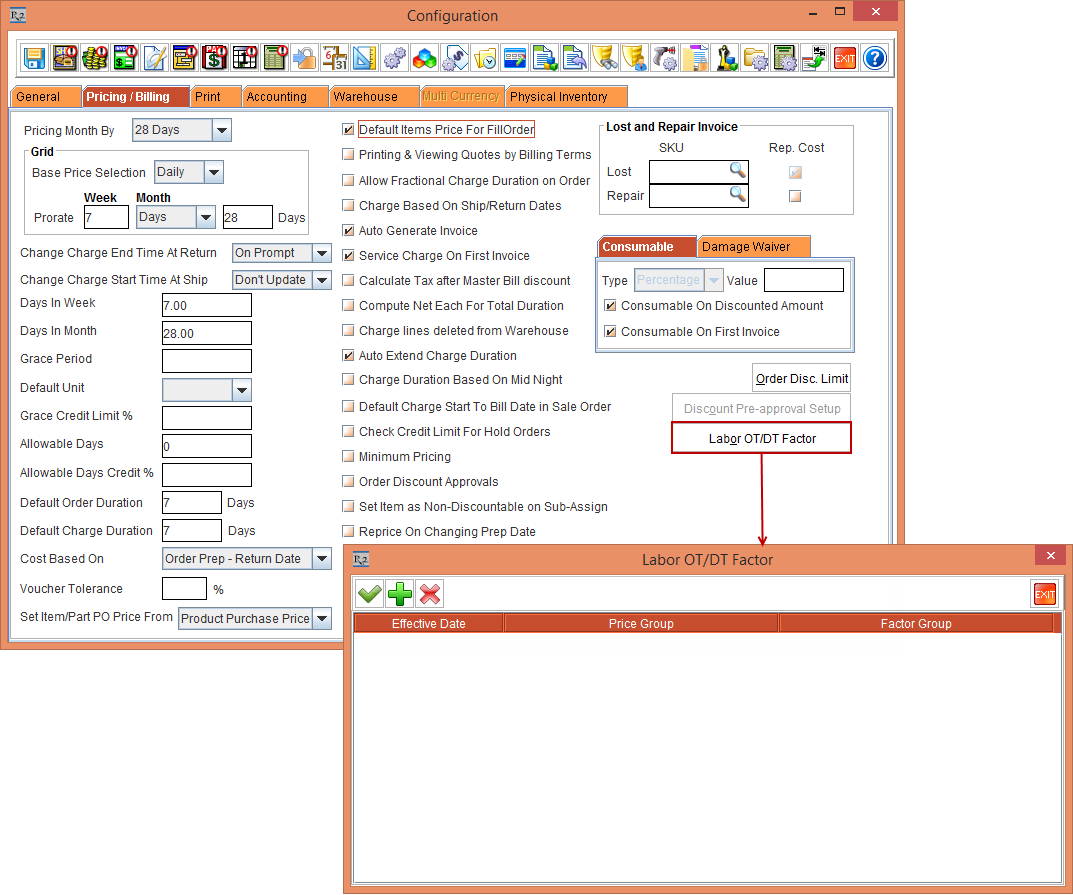Select the ruler and set-square toolbar icon
This screenshot has width=1073, height=895.
364,57
